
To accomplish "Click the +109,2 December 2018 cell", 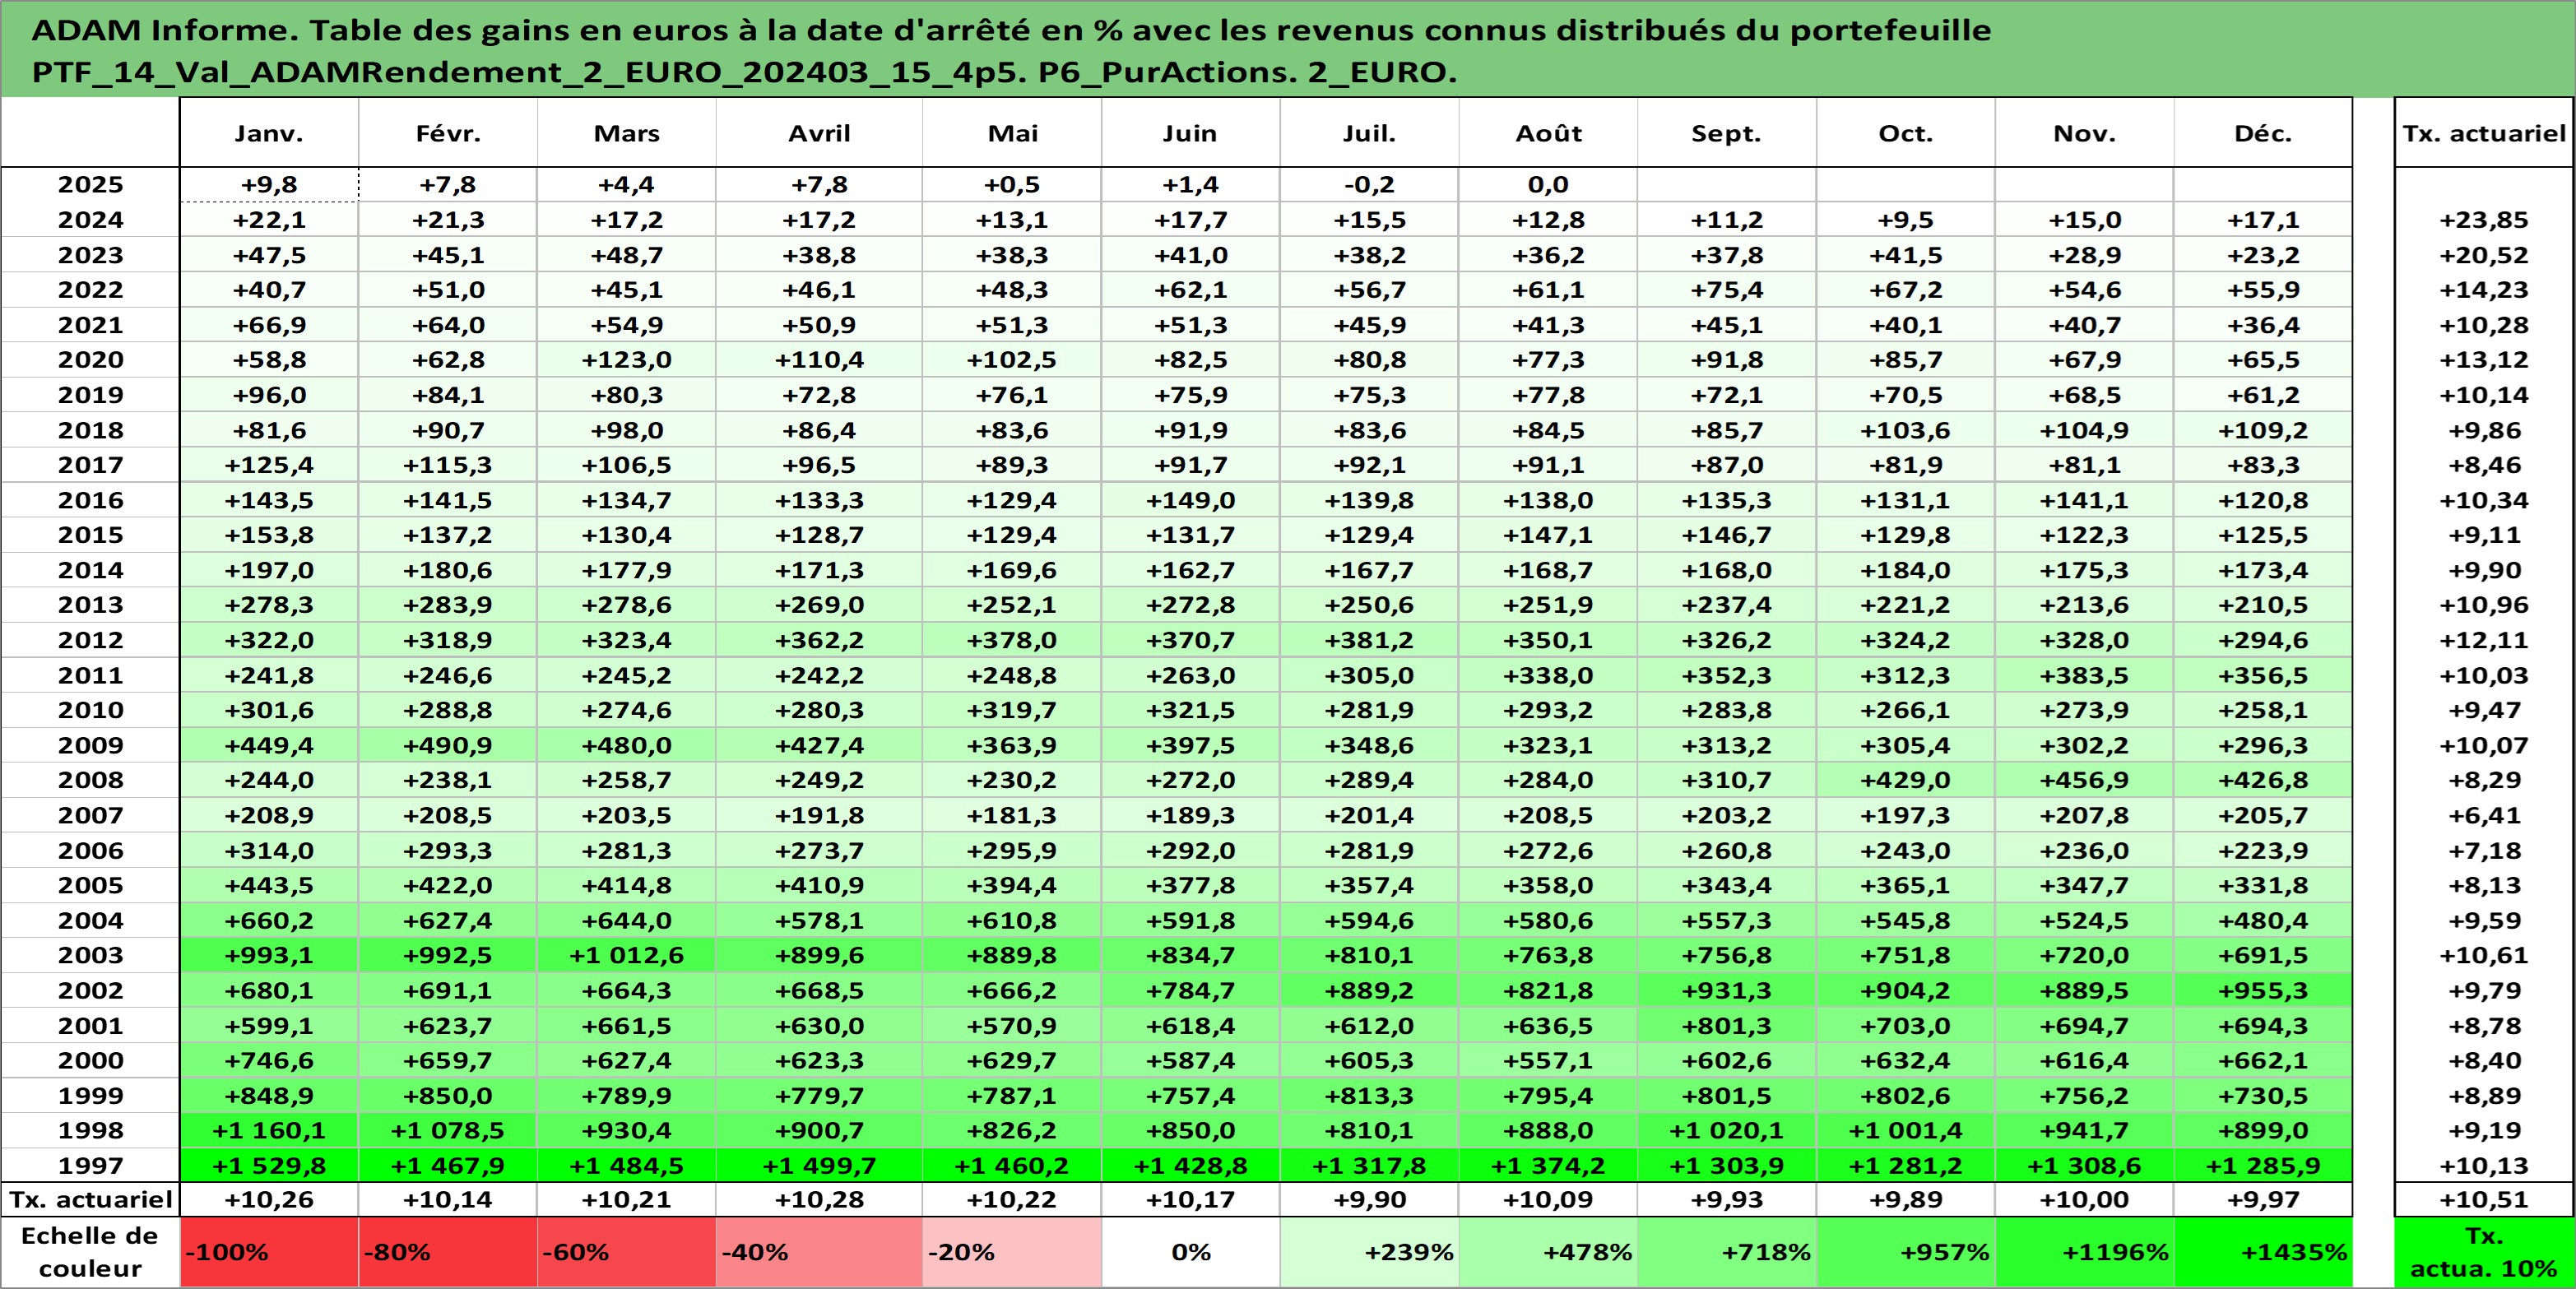I will tap(2263, 430).
